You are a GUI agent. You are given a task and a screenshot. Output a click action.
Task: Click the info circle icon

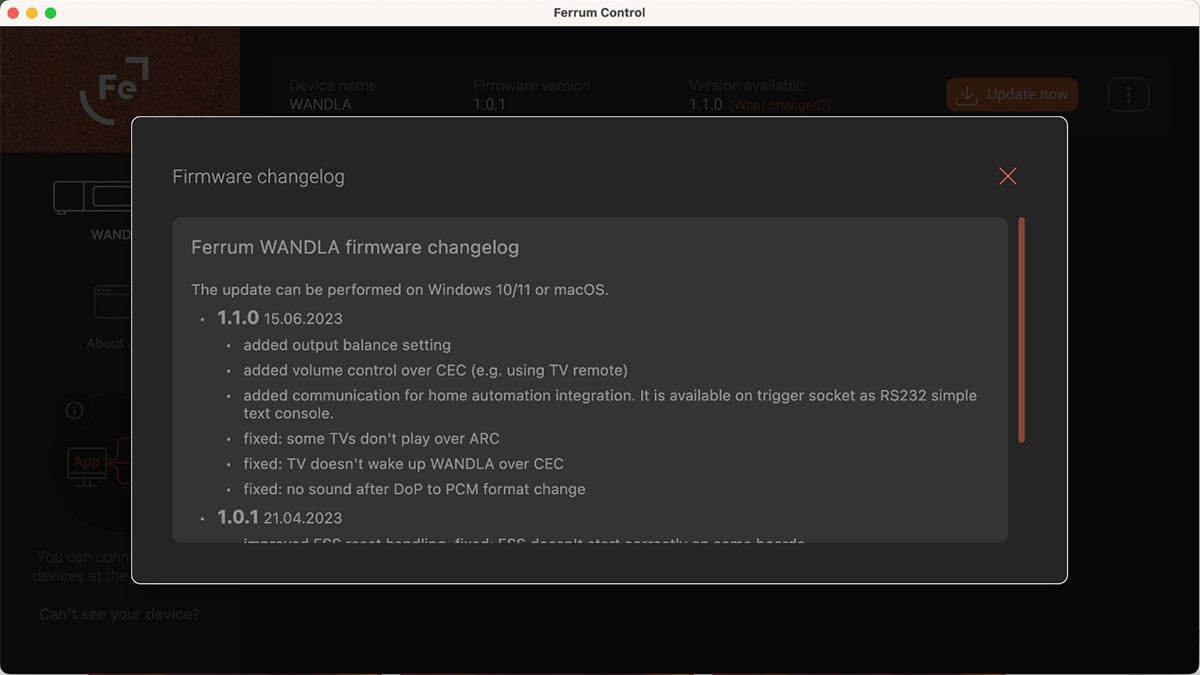coord(74,410)
